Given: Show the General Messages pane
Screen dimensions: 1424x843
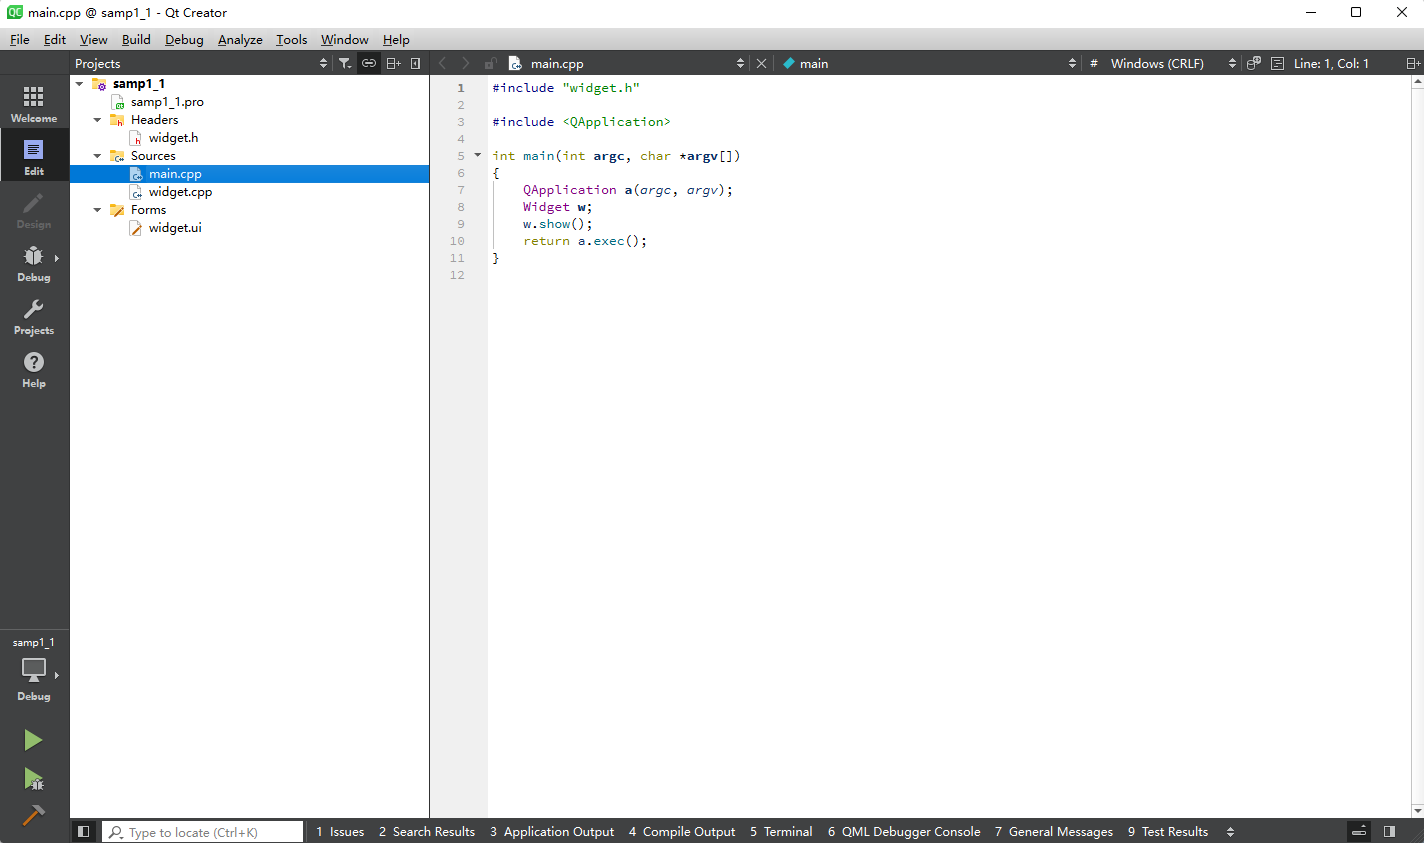Looking at the screenshot, I should [x=1054, y=831].
